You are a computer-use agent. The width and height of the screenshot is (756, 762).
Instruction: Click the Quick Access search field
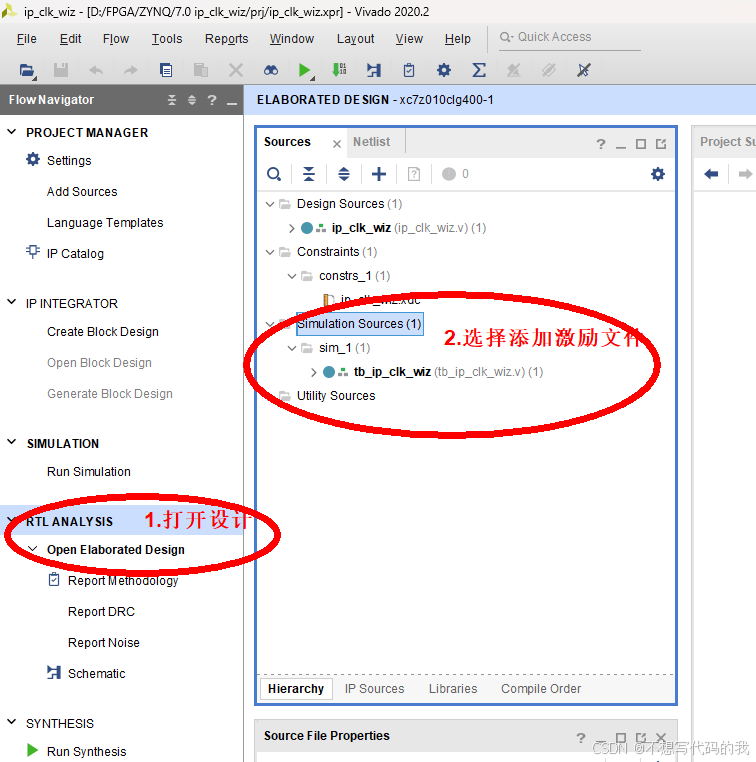[570, 37]
